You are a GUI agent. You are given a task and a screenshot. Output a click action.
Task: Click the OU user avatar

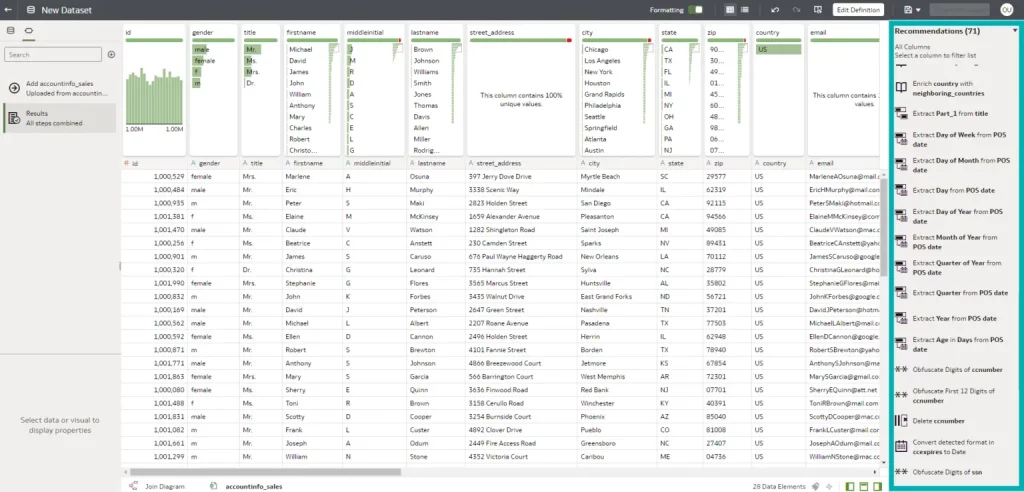coord(1006,9)
